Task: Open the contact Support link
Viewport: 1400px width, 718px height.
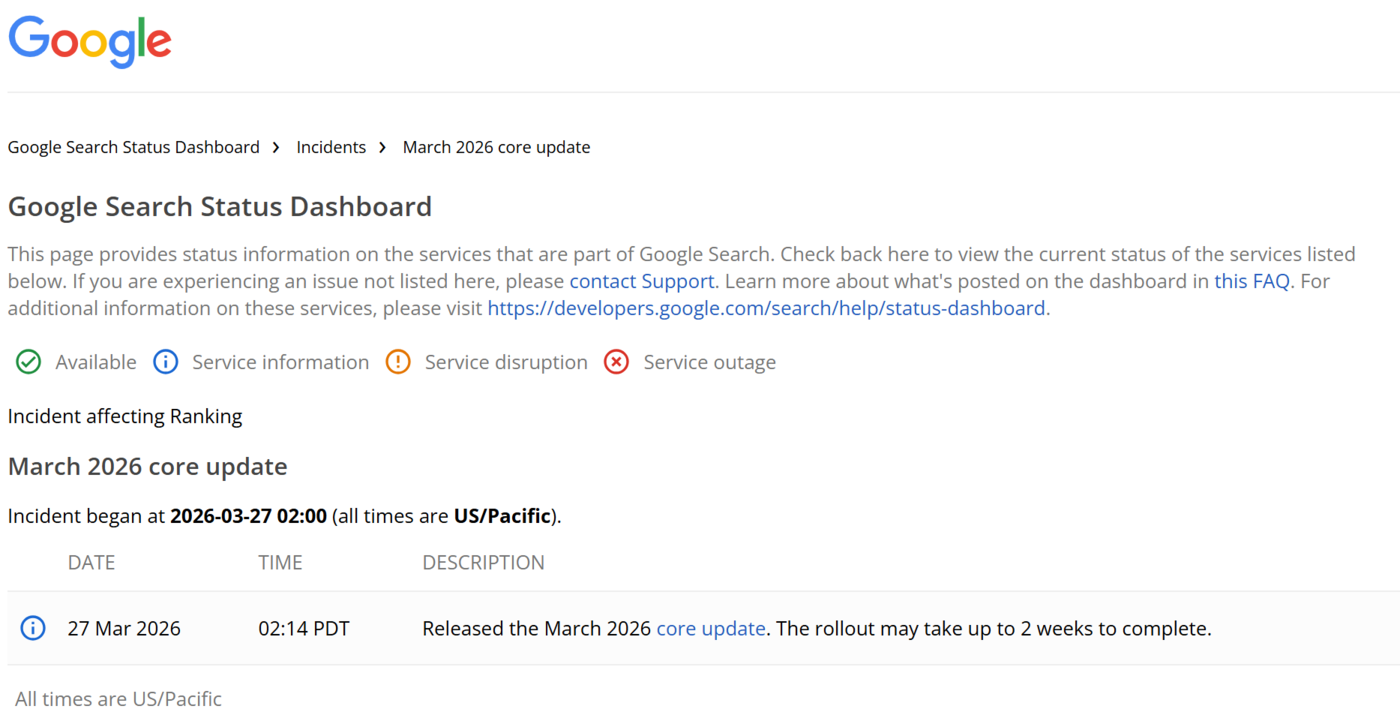Action: coord(641,281)
